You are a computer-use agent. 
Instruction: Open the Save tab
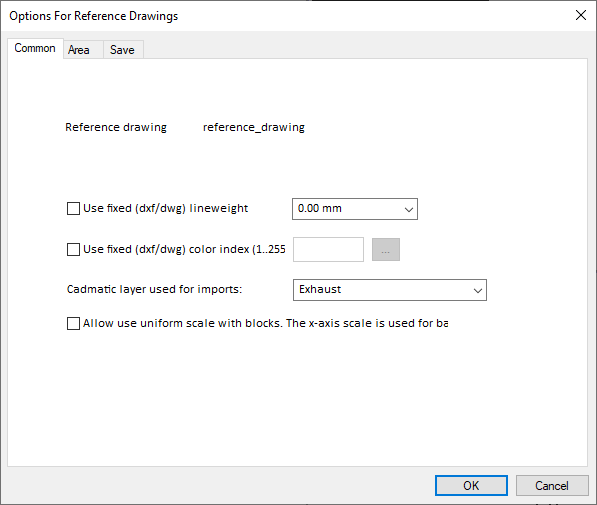pyautogui.click(x=122, y=50)
